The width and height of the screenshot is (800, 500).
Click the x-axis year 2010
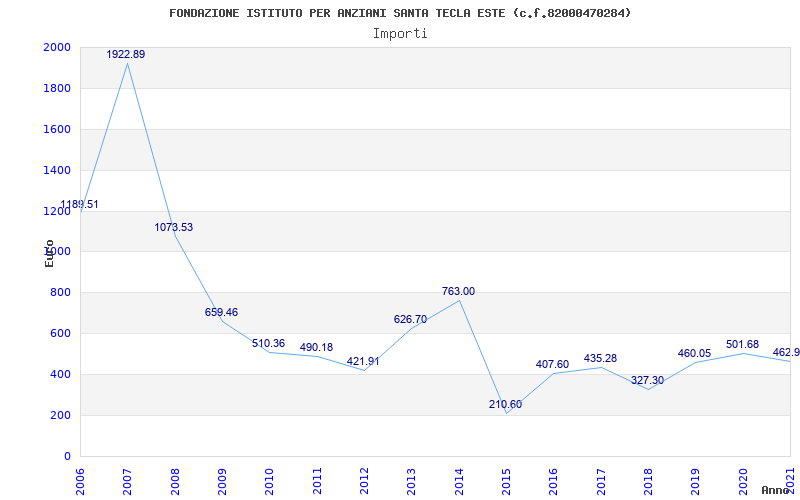[x=269, y=481]
